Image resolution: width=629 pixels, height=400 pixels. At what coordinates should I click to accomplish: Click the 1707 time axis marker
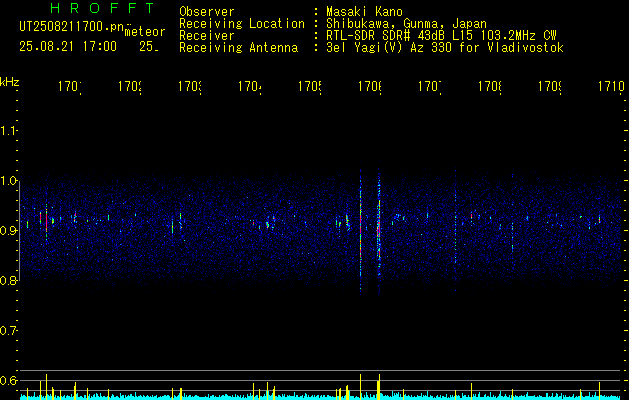(x=430, y=86)
